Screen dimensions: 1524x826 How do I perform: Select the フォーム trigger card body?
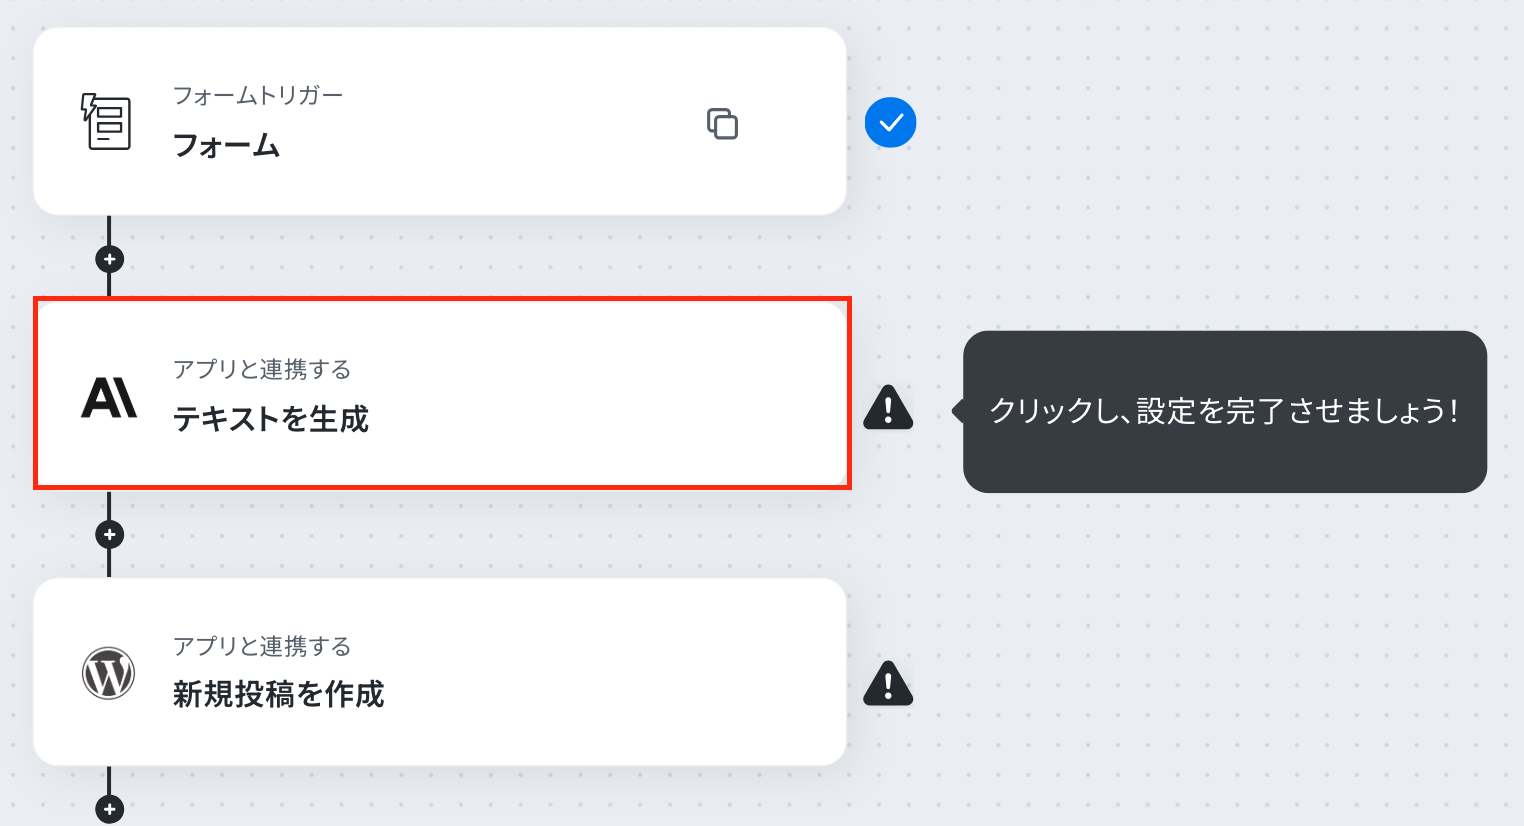pyautogui.click(x=440, y=121)
